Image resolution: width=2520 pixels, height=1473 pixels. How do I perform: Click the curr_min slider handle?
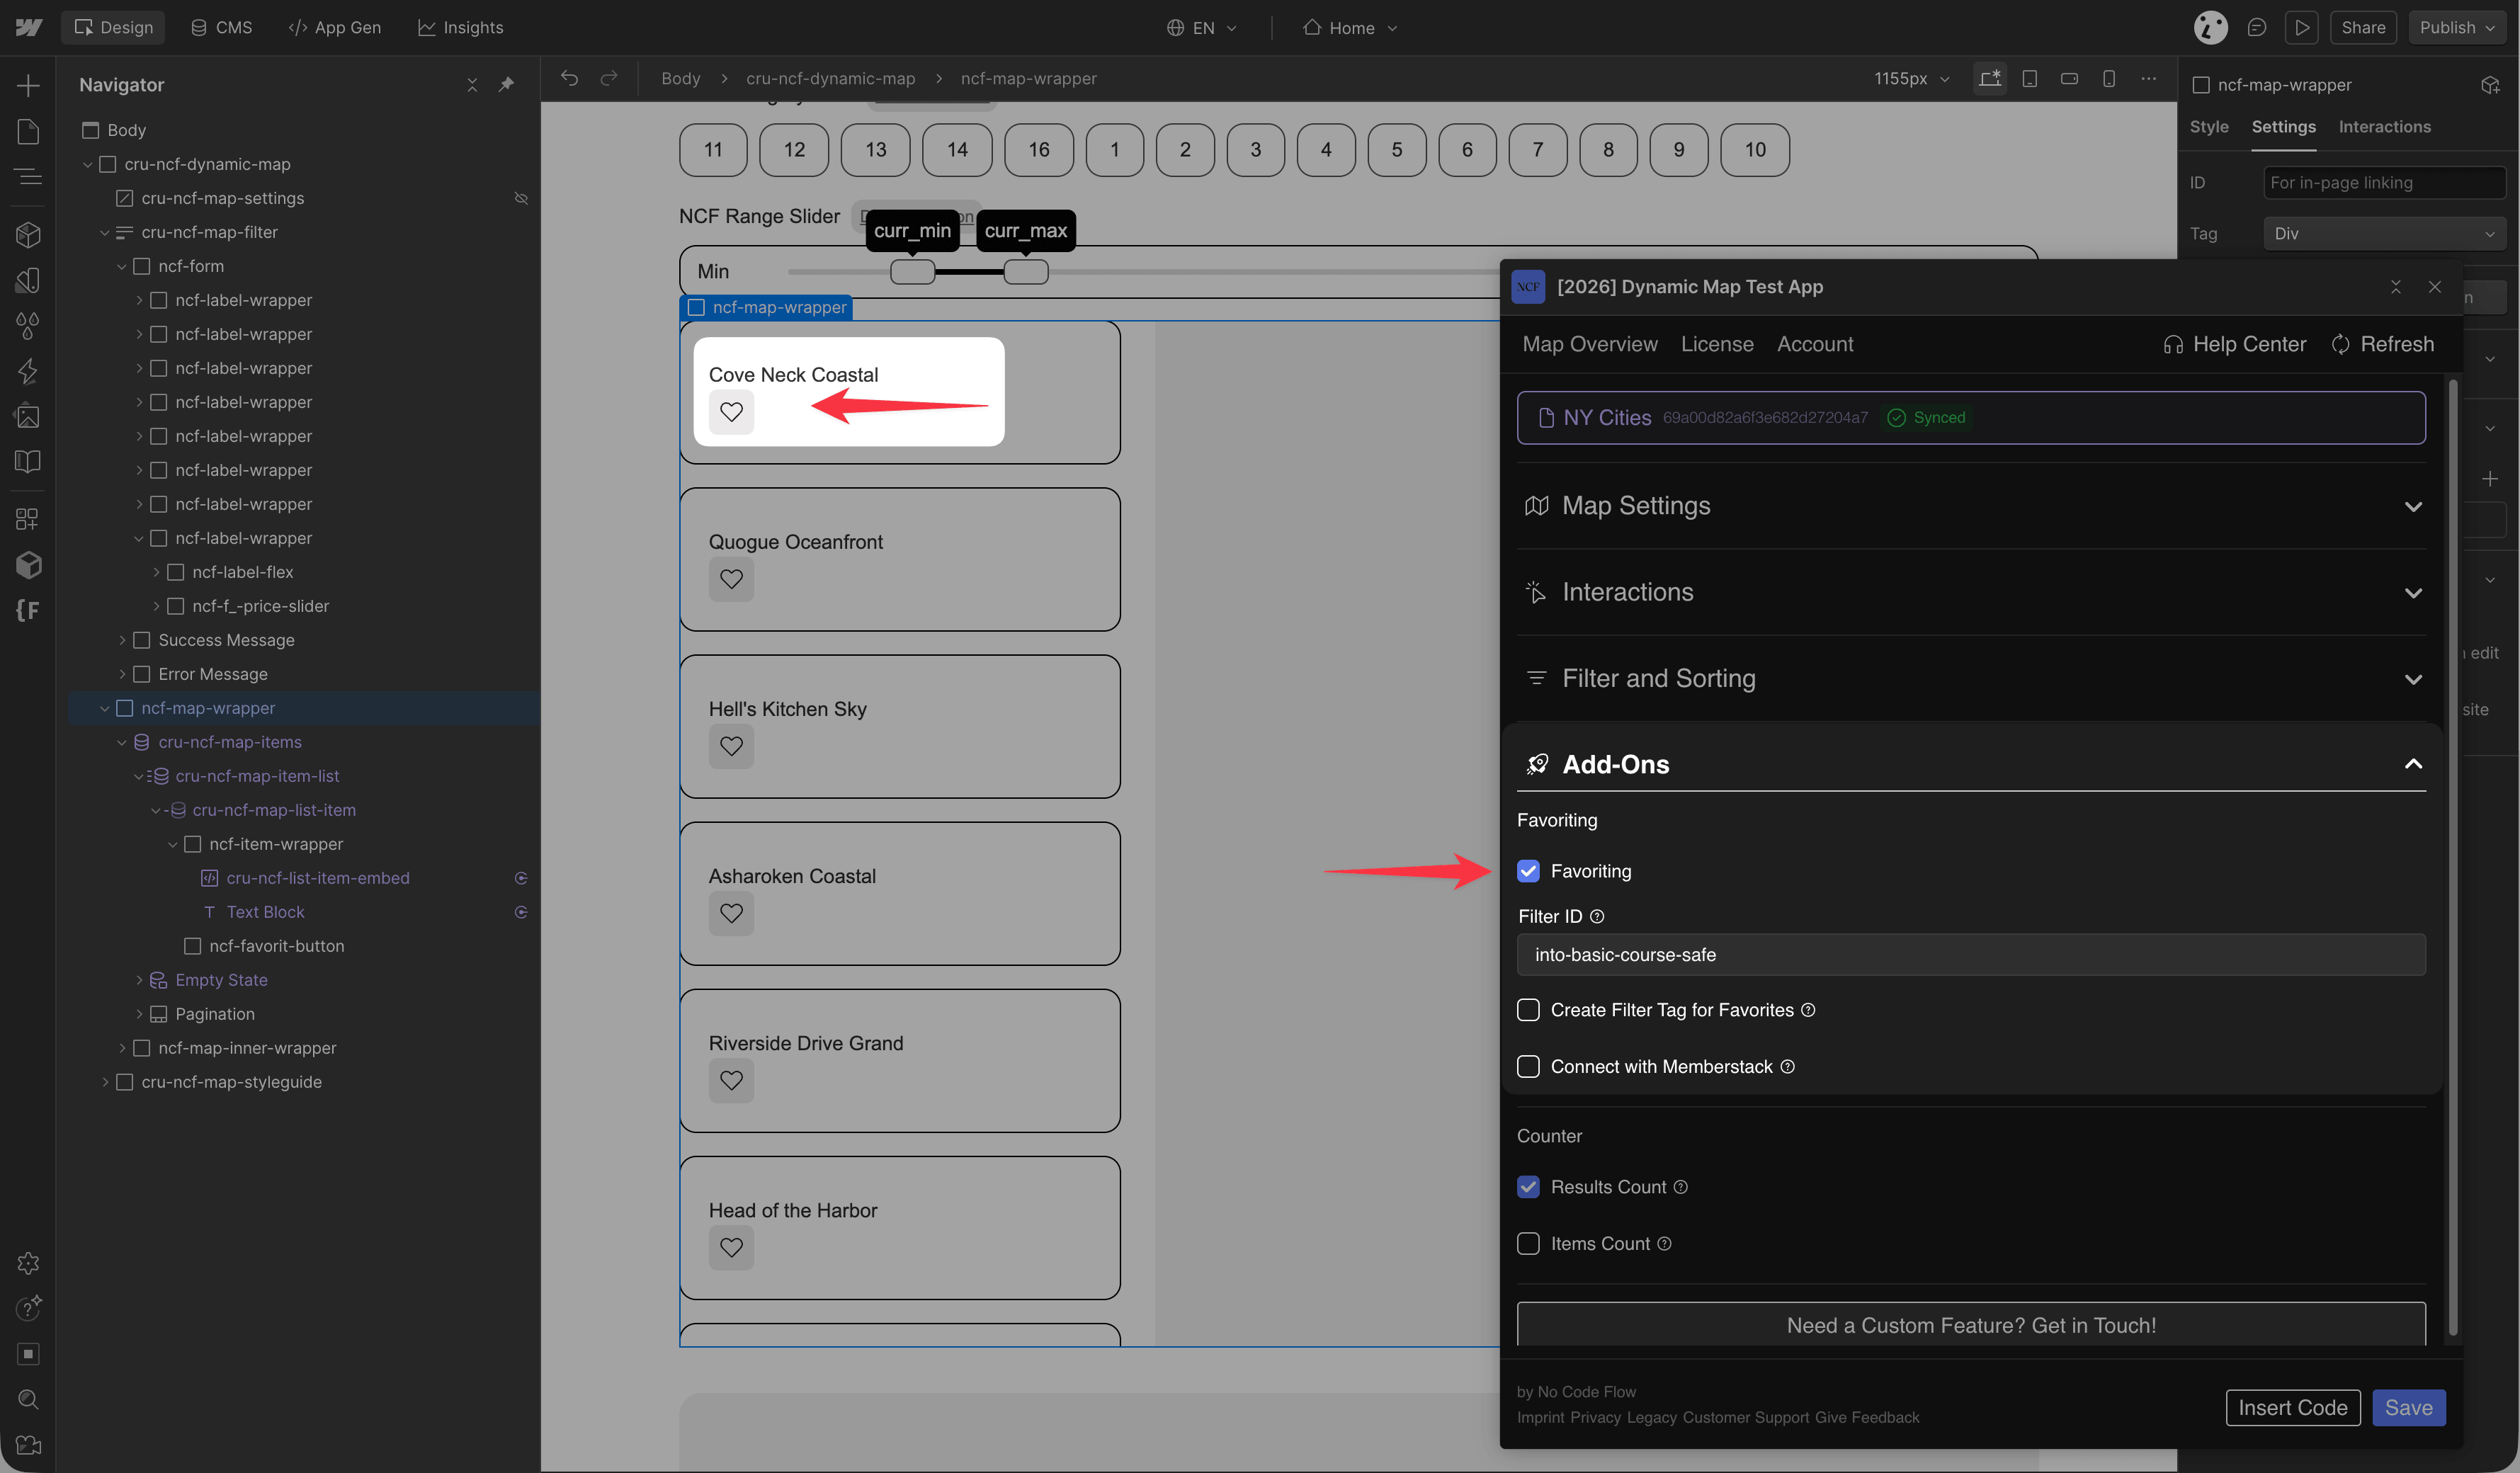[912, 272]
